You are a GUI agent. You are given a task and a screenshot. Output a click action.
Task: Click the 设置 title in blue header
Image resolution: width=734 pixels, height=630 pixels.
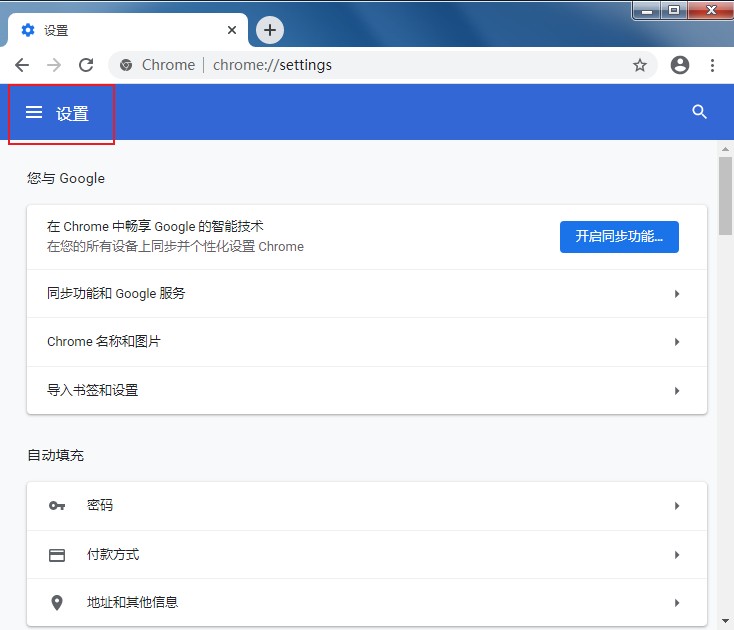[73, 114]
